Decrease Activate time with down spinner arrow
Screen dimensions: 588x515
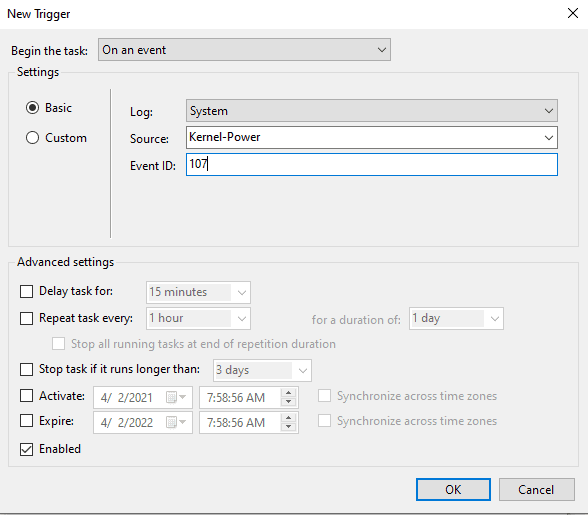288,402
